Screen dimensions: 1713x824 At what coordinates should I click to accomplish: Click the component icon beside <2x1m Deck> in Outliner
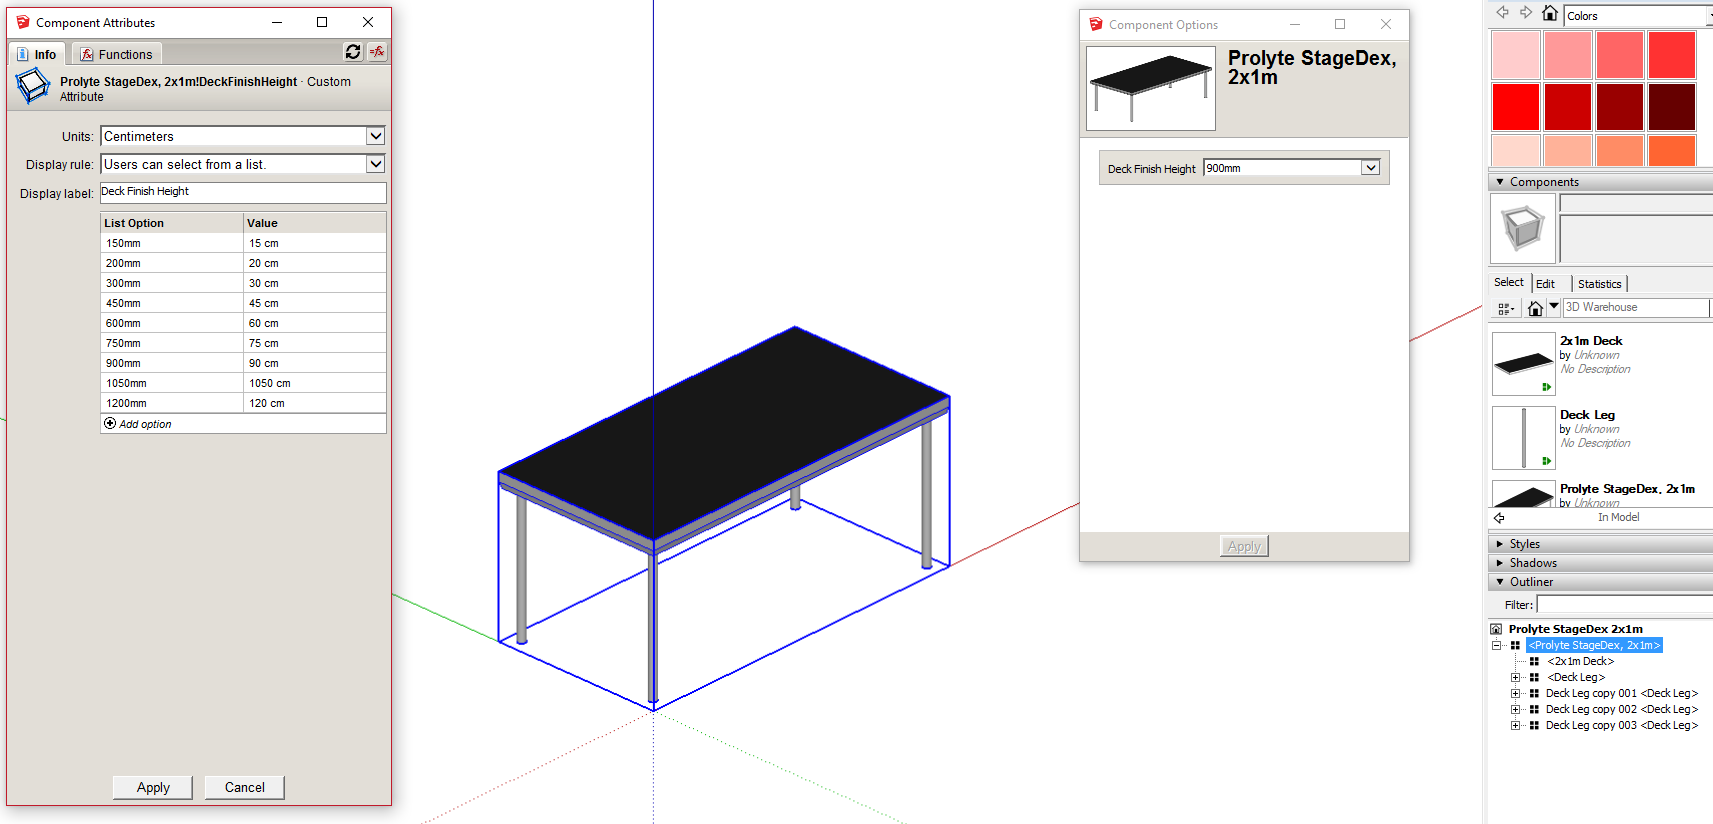tap(1534, 661)
